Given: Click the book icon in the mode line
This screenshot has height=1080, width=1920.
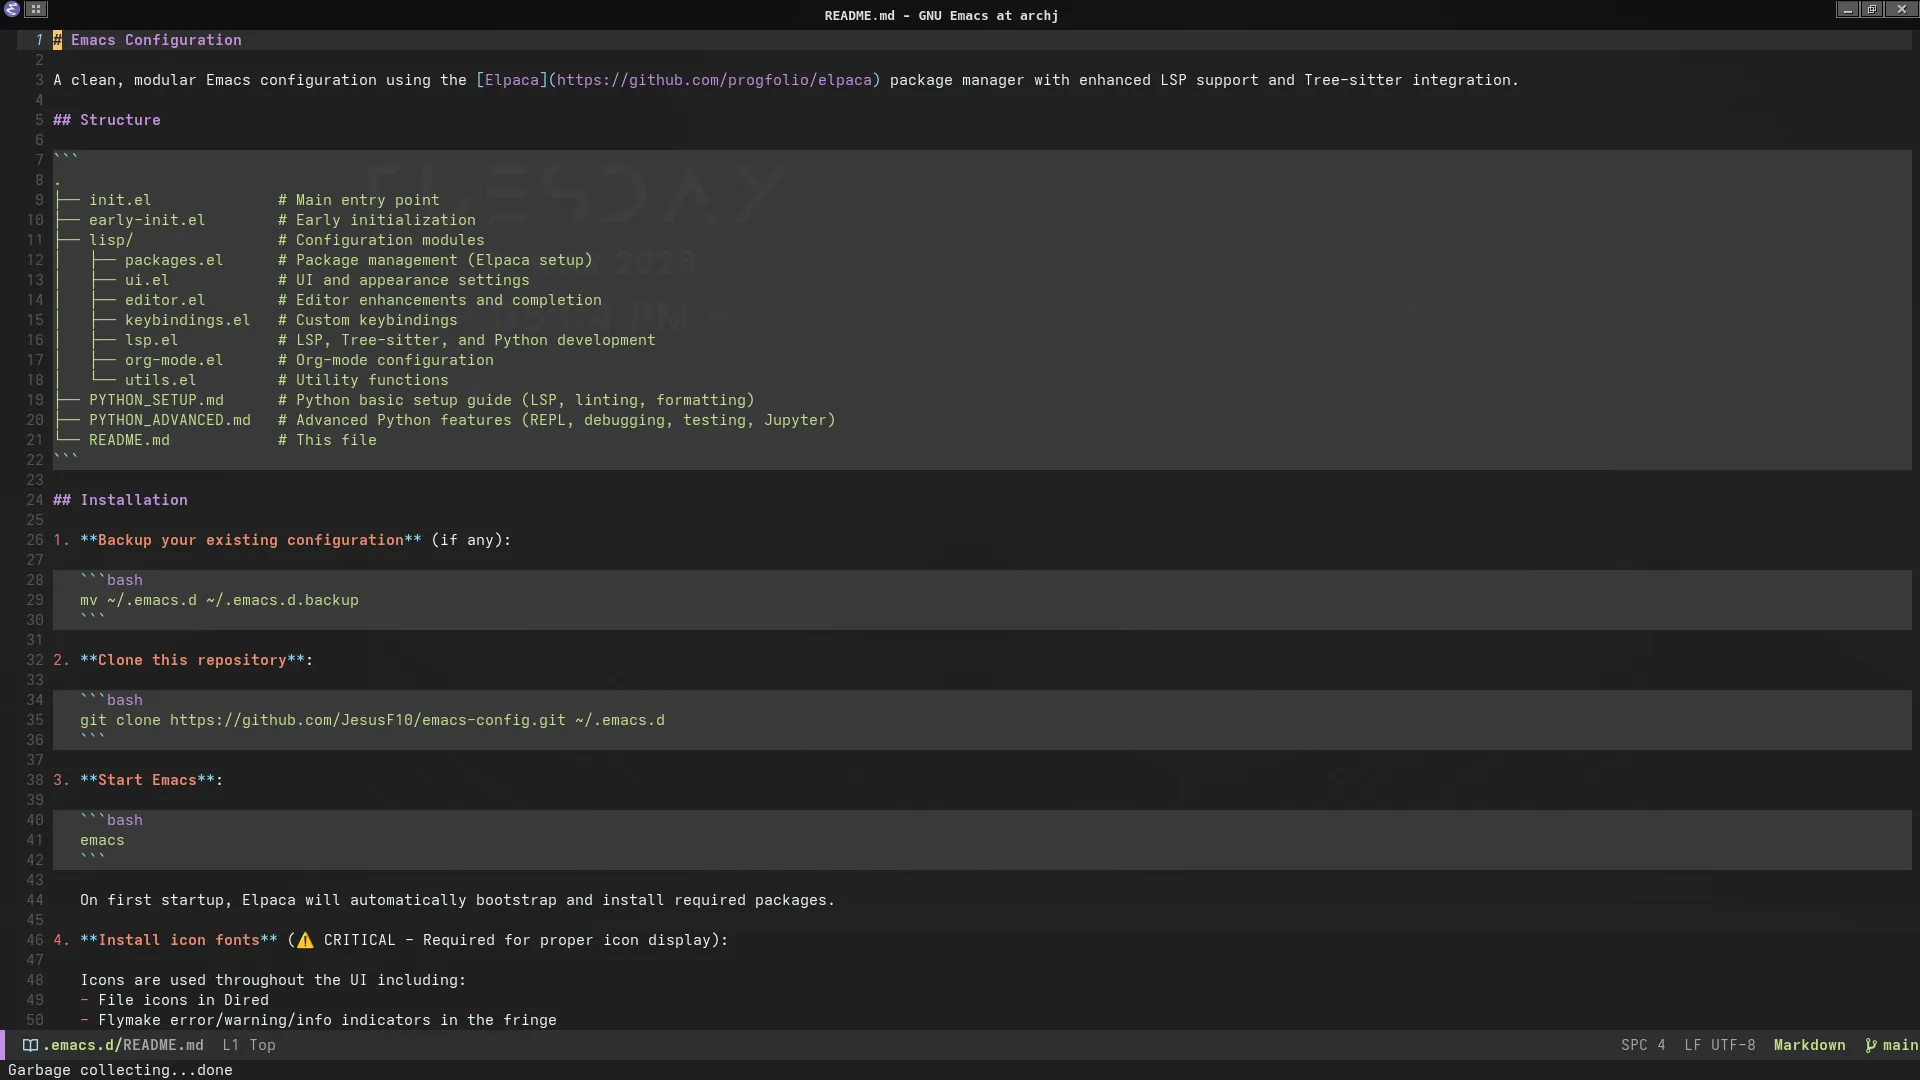Looking at the screenshot, I should point(30,1045).
